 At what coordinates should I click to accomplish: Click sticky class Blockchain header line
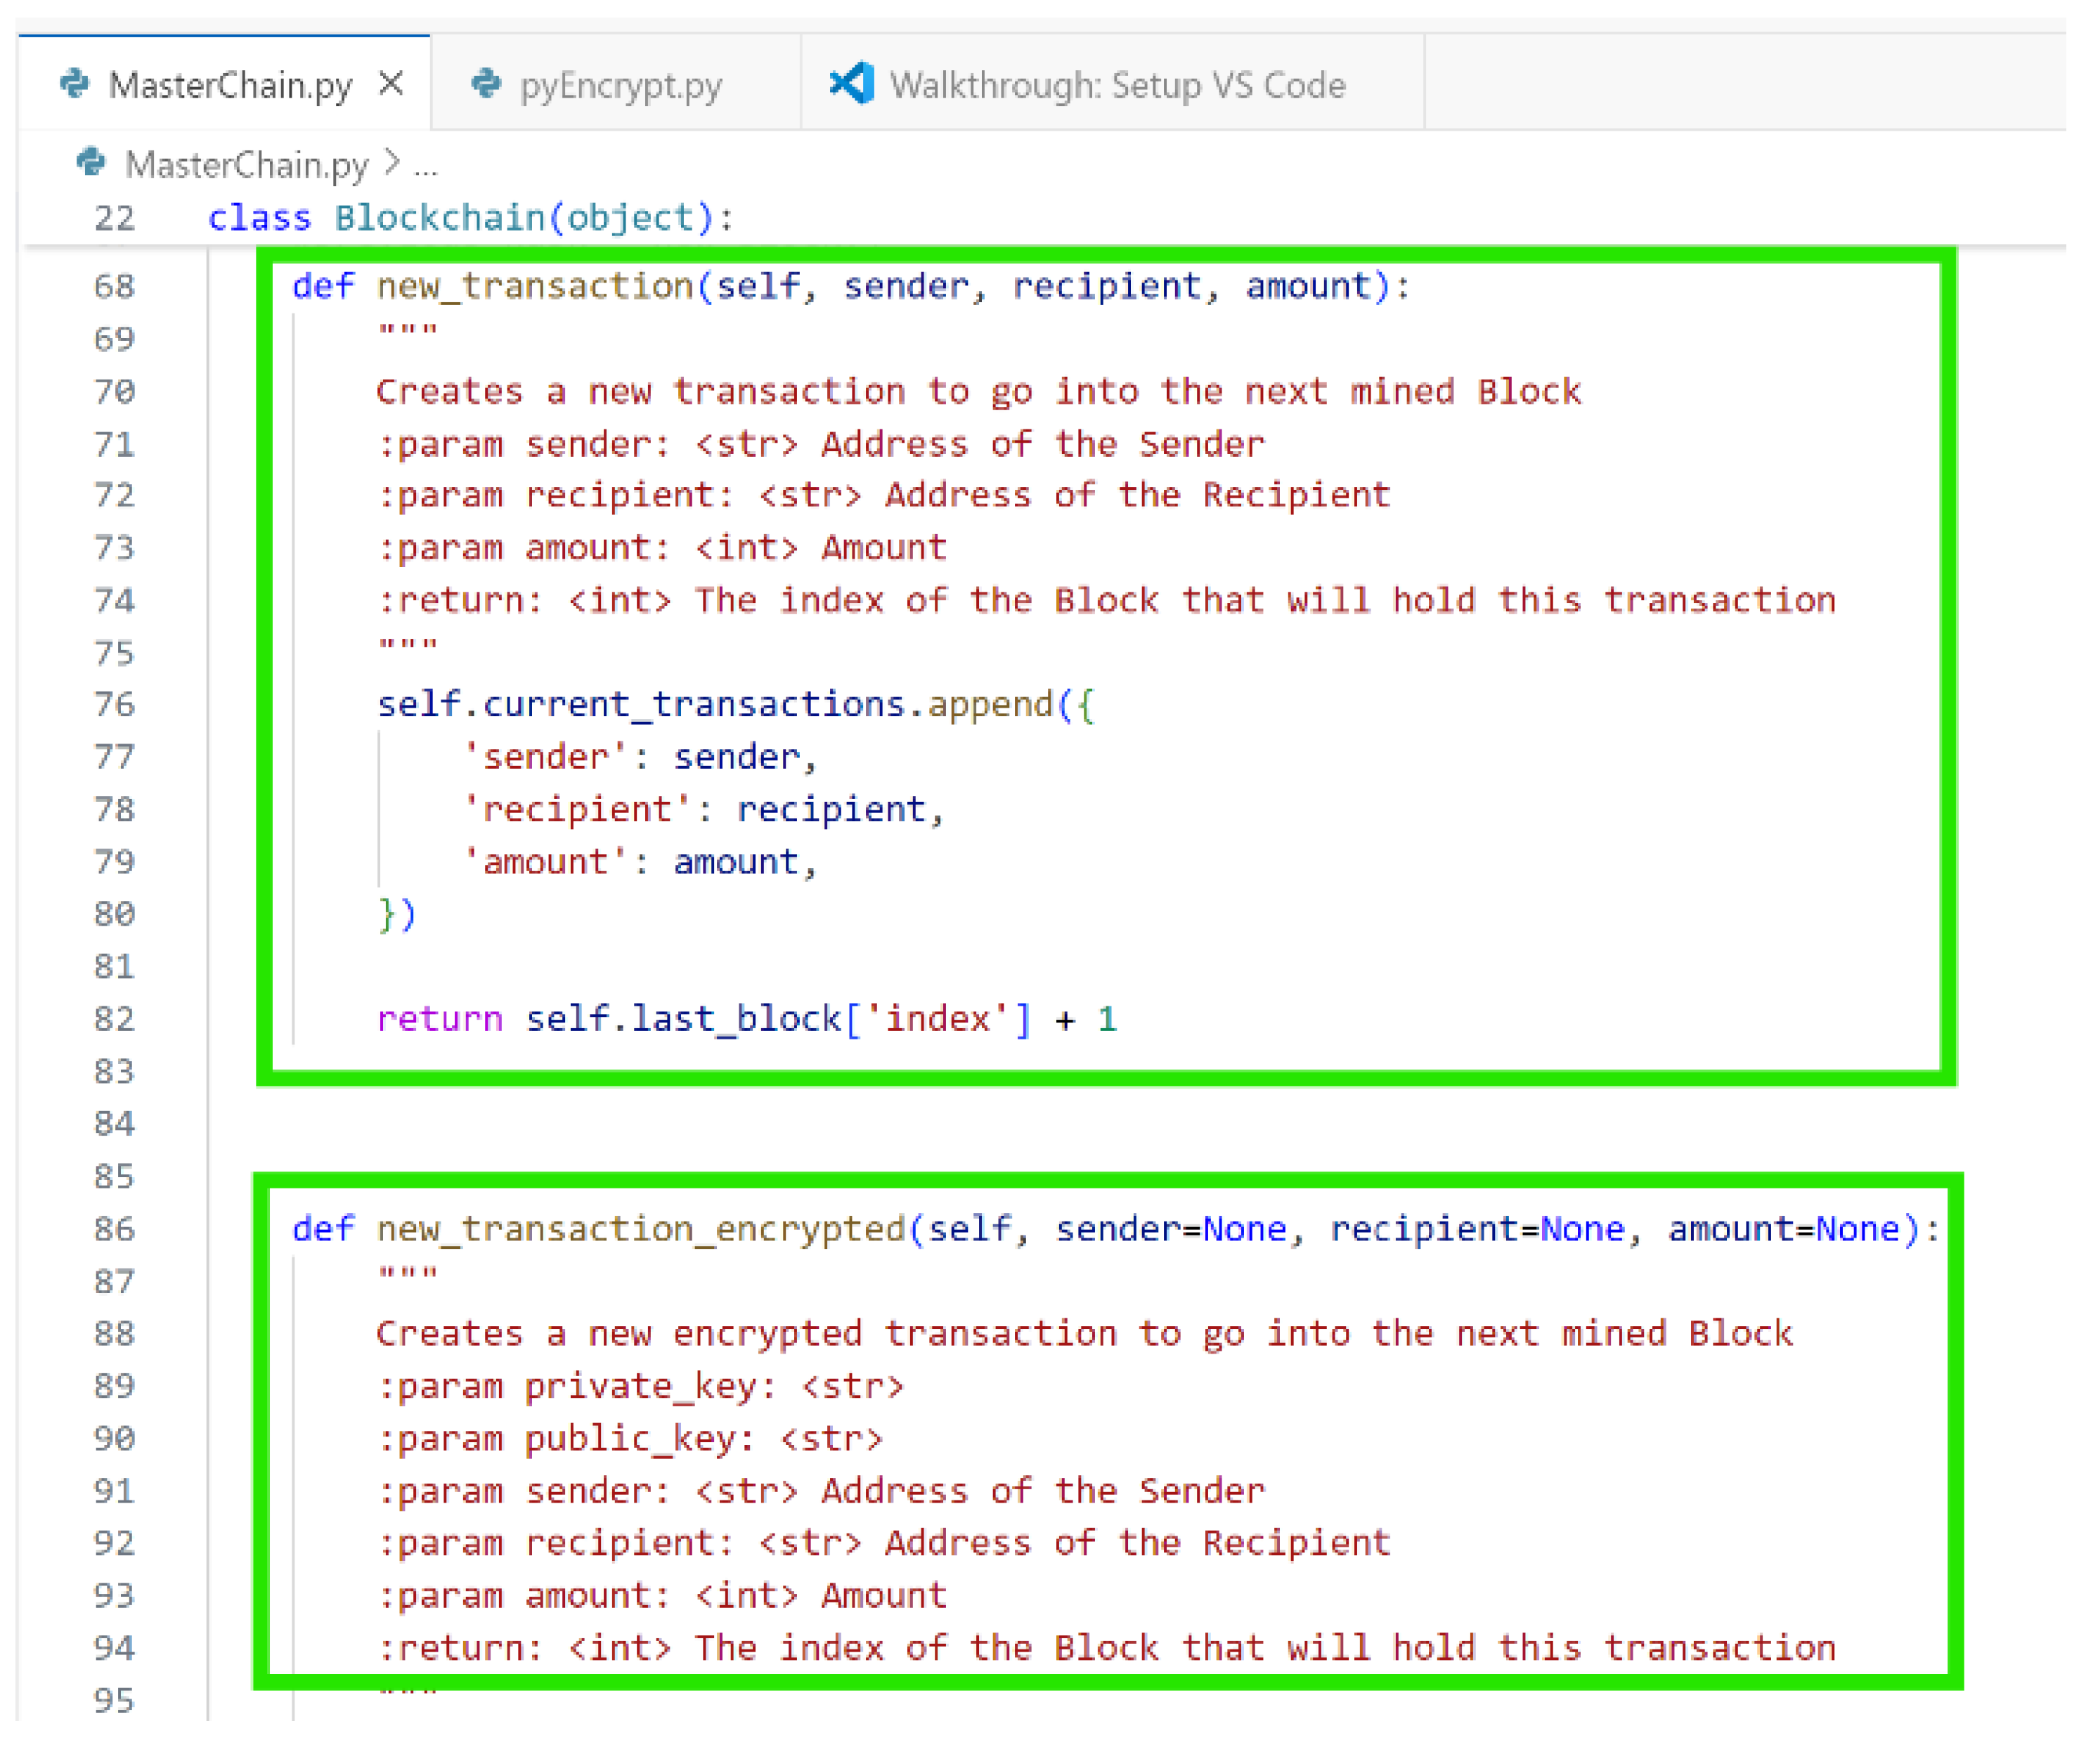point(470,217)
